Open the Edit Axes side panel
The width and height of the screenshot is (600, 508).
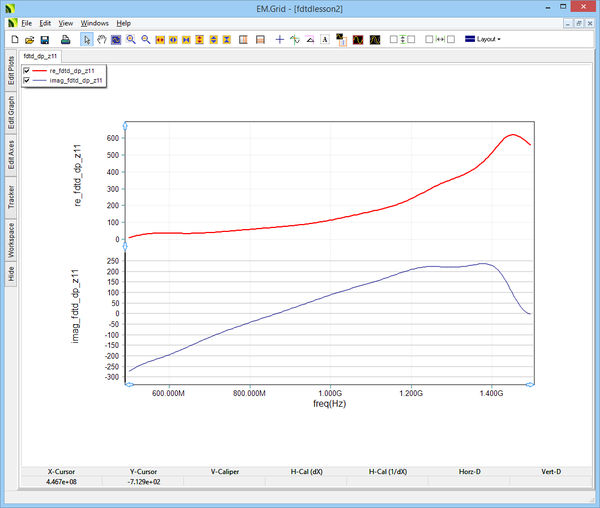pyautogui.click(x=11, y=157)
